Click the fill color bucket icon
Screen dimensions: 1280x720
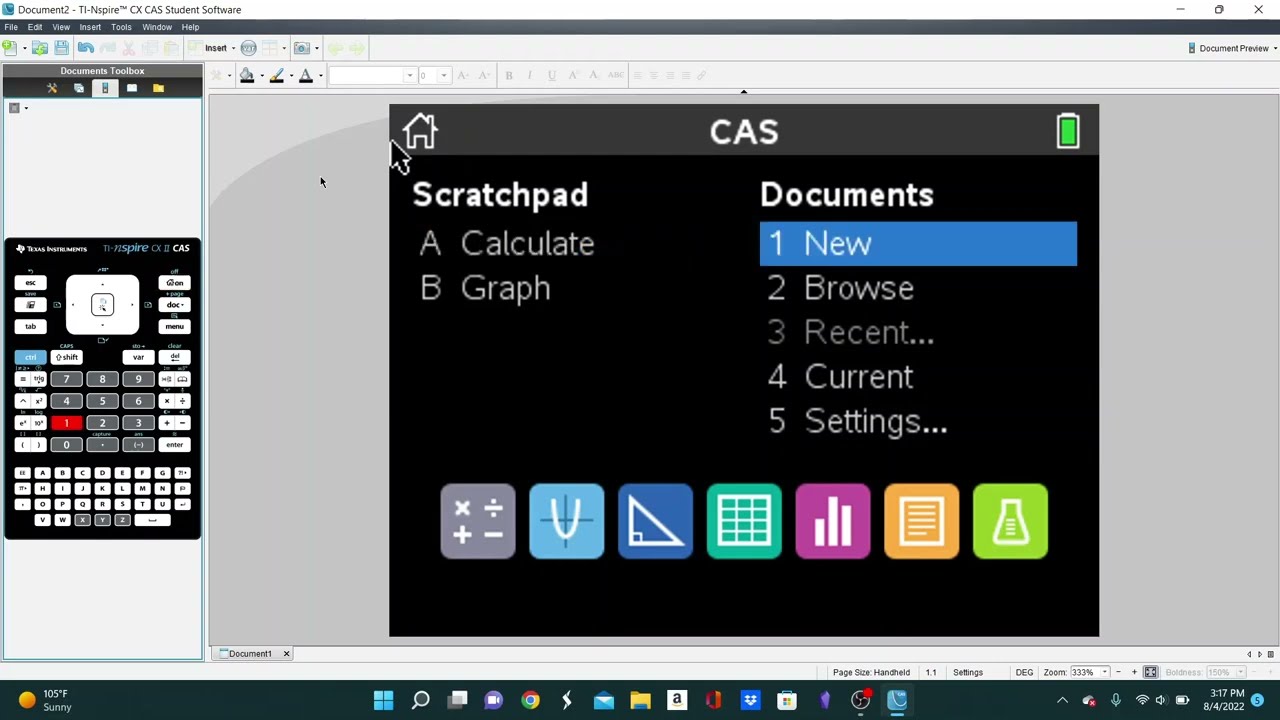click(x=247, y=75)
